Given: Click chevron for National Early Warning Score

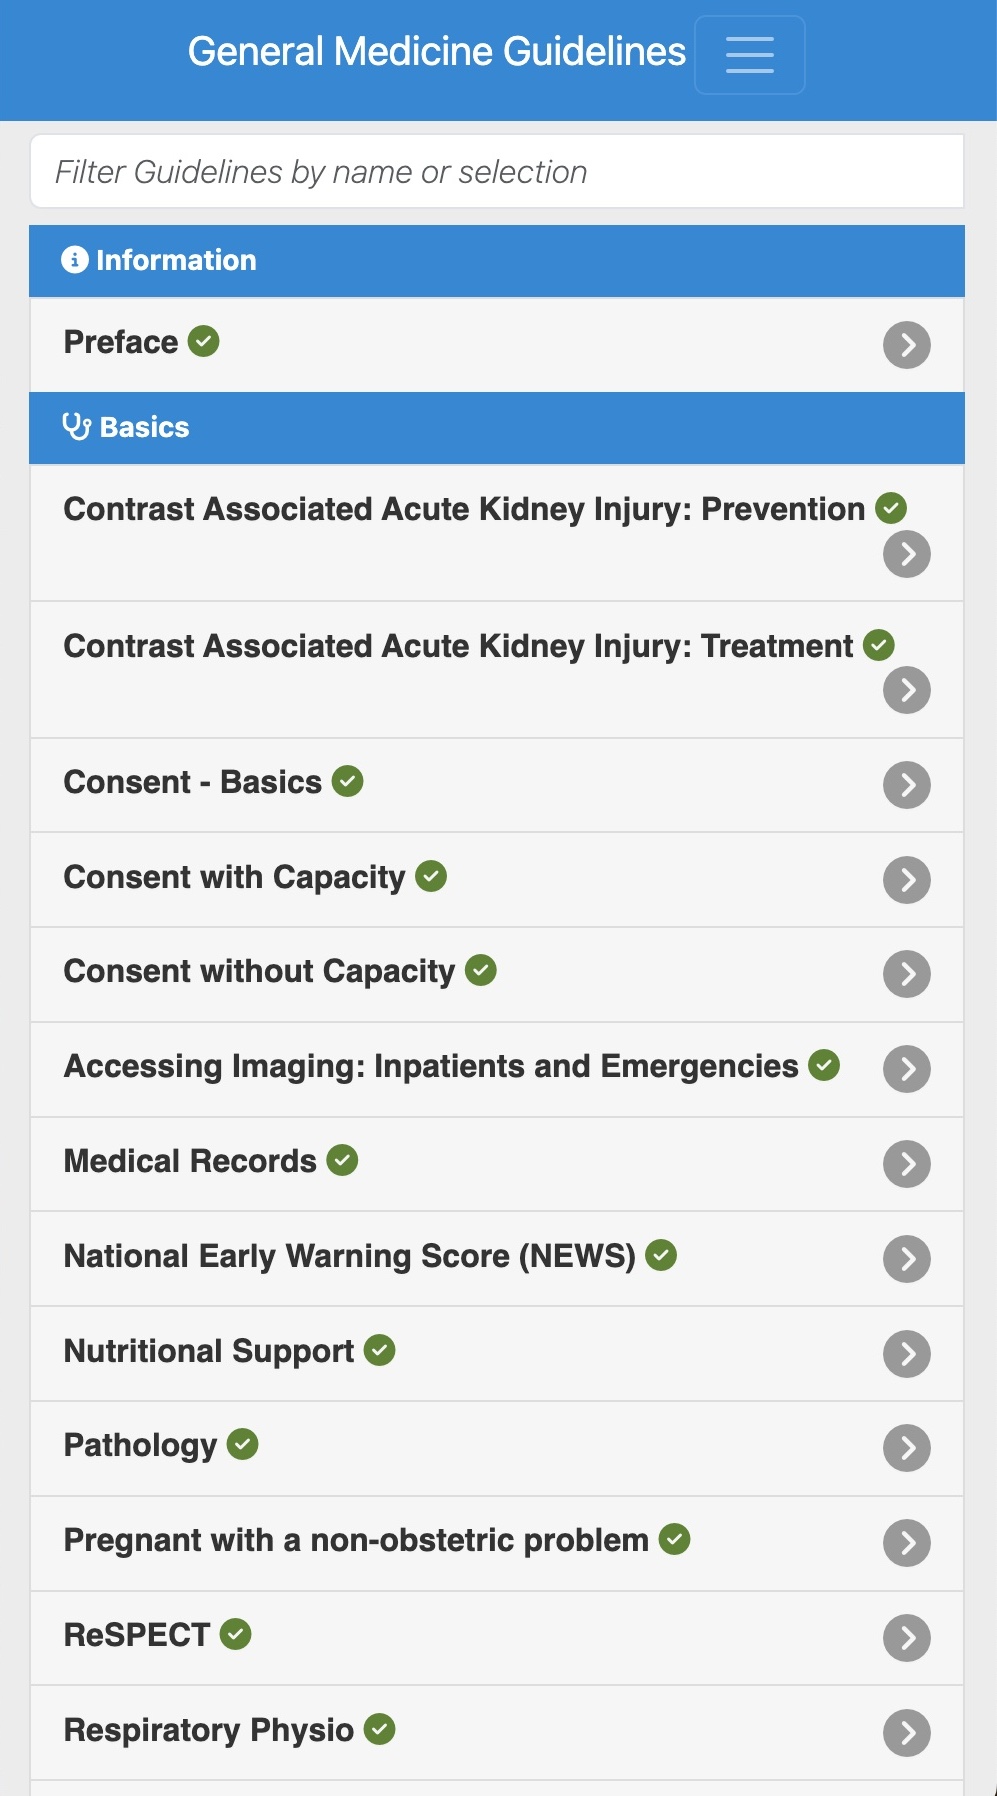Looking at the screenshot, I should (x=907, y=1259).
